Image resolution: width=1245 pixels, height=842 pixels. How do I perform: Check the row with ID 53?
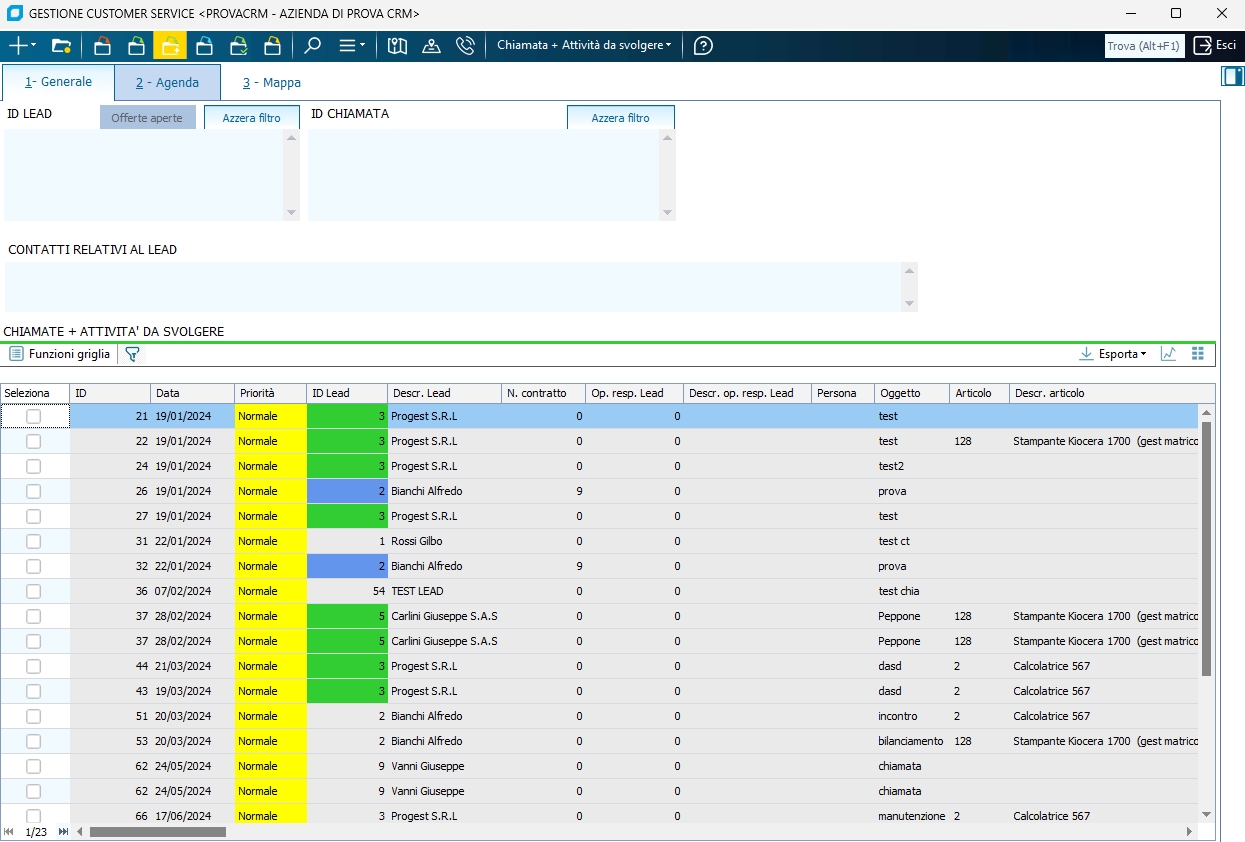tap(34, 741)
